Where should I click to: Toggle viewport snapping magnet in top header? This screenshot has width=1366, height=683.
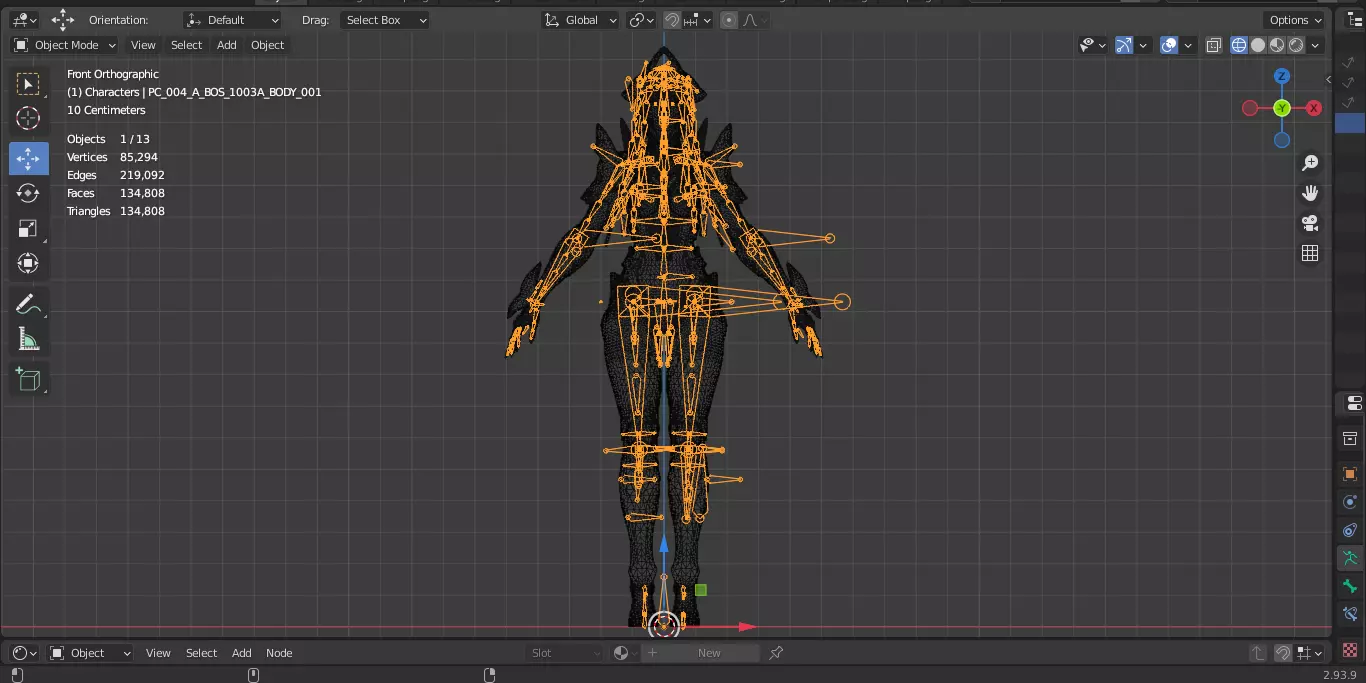tap(672, 20)
